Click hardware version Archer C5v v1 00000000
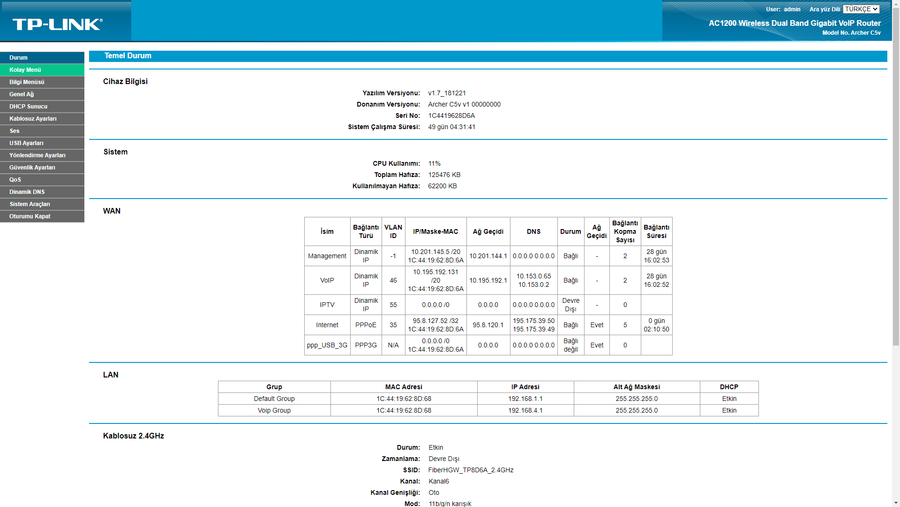 point(464,105)
